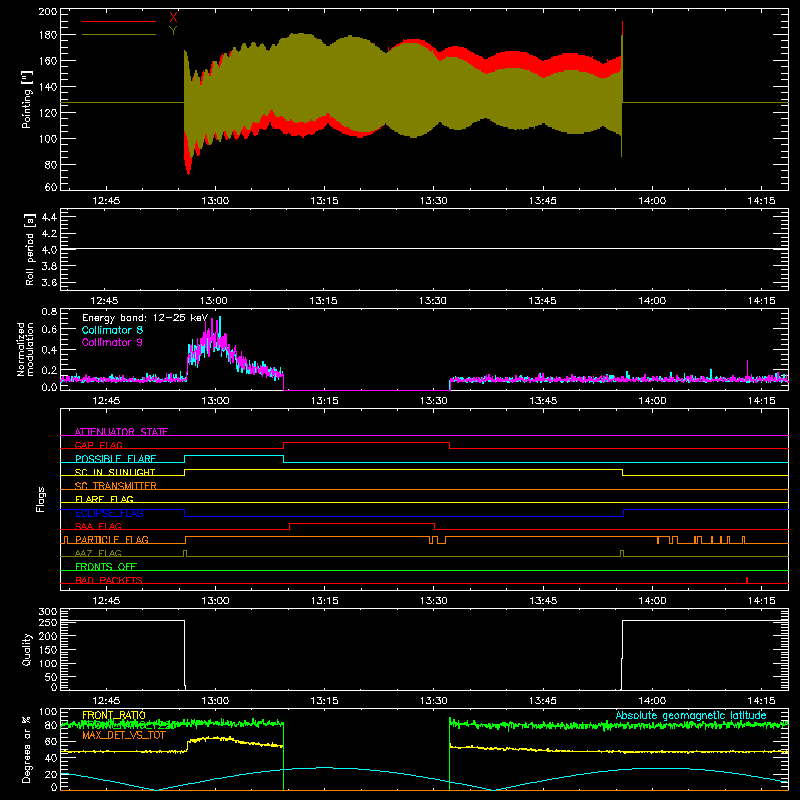Click the 300 tick on the Quality axis

[48, 612]
